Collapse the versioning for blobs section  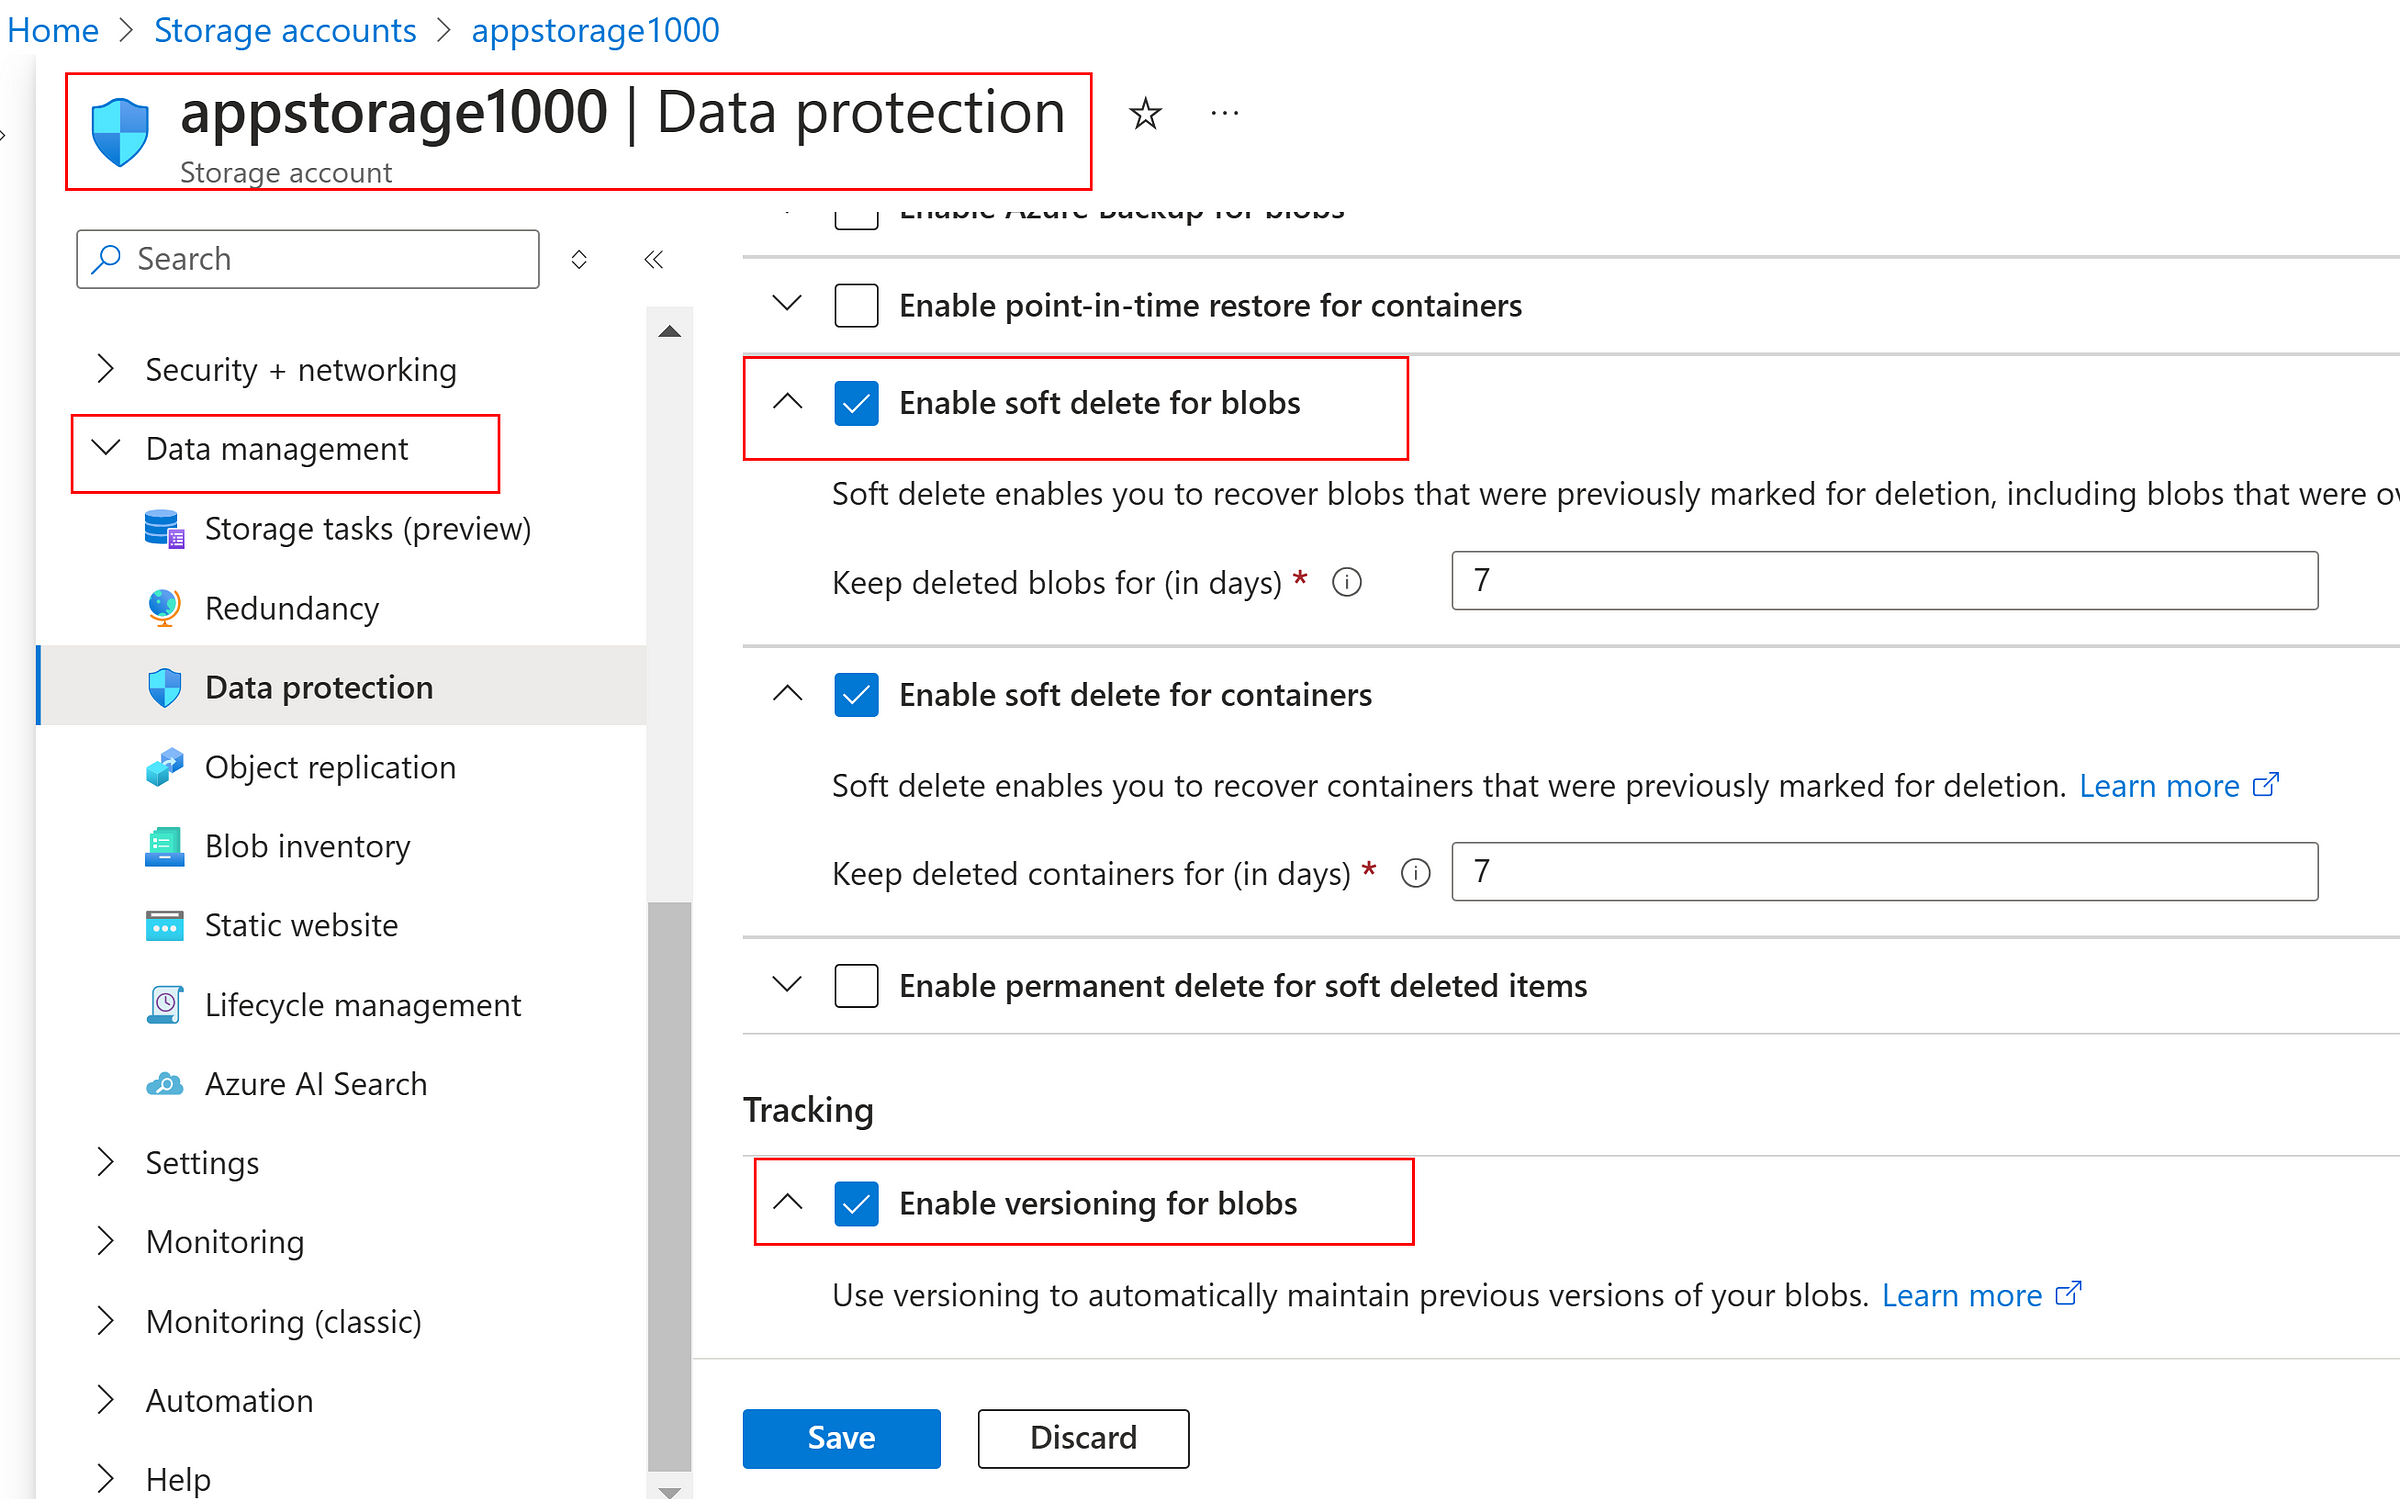coord(788,1201)
